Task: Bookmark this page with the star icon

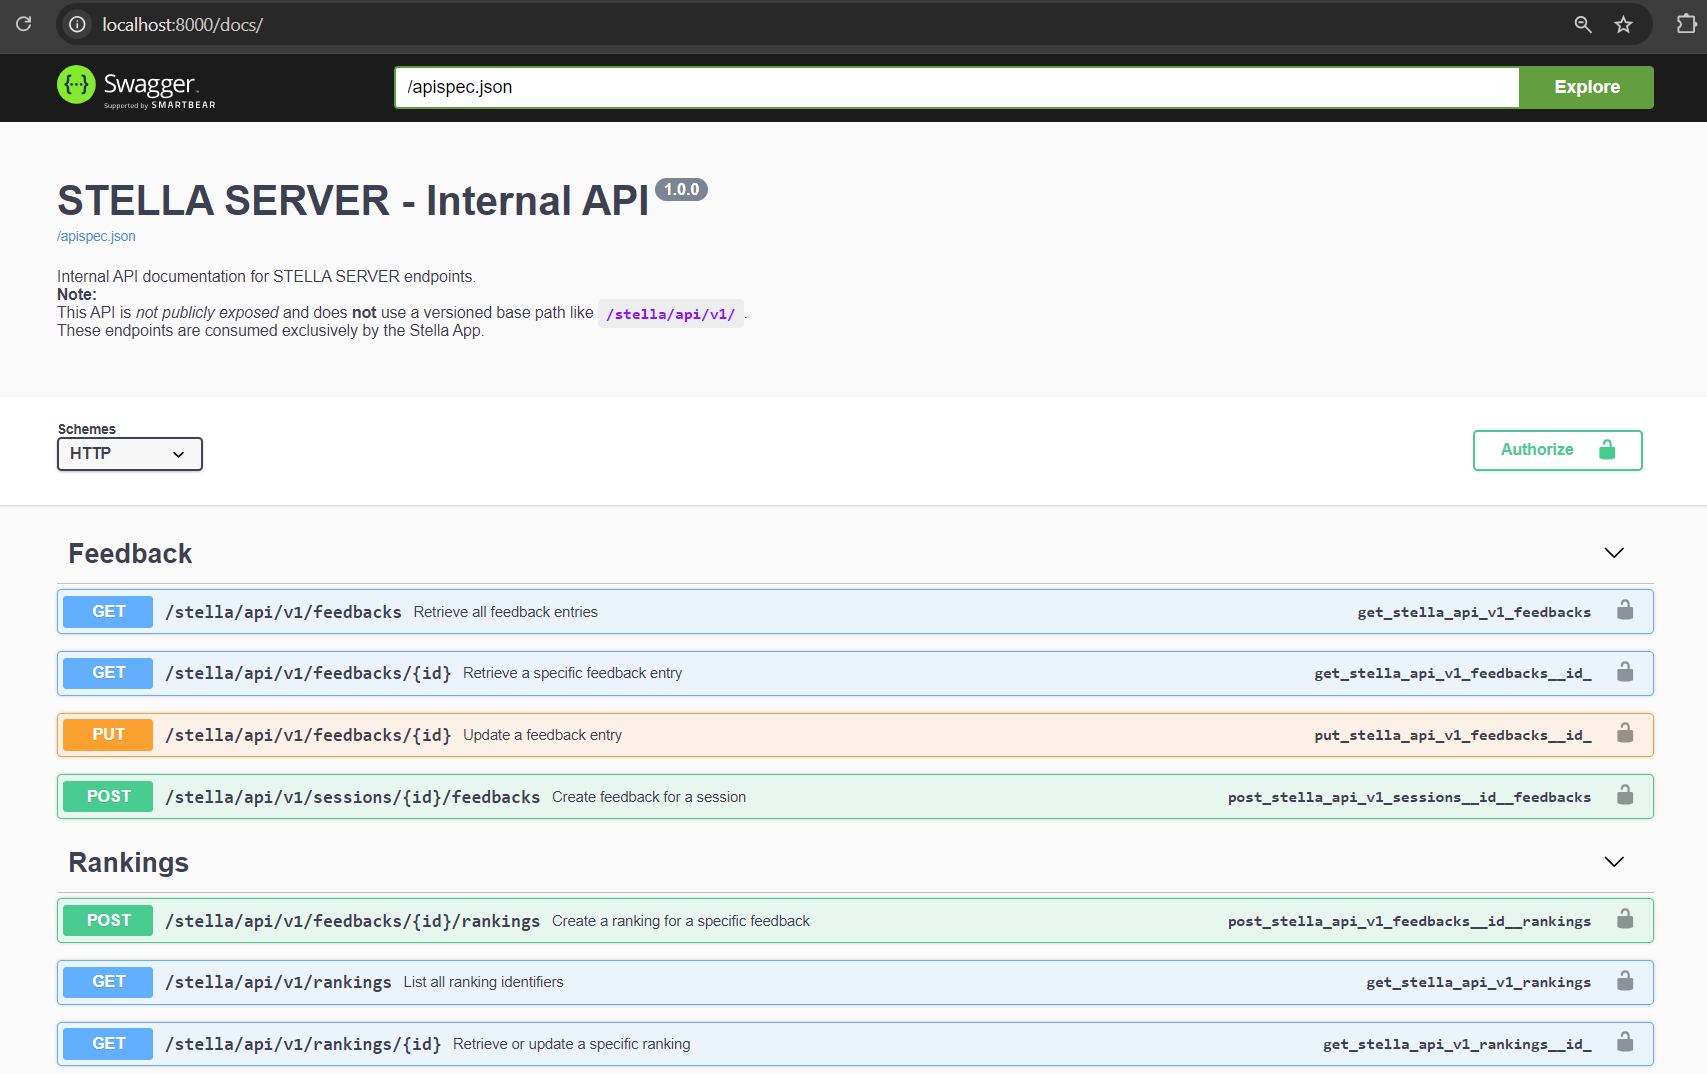Action: [1623, 24]
